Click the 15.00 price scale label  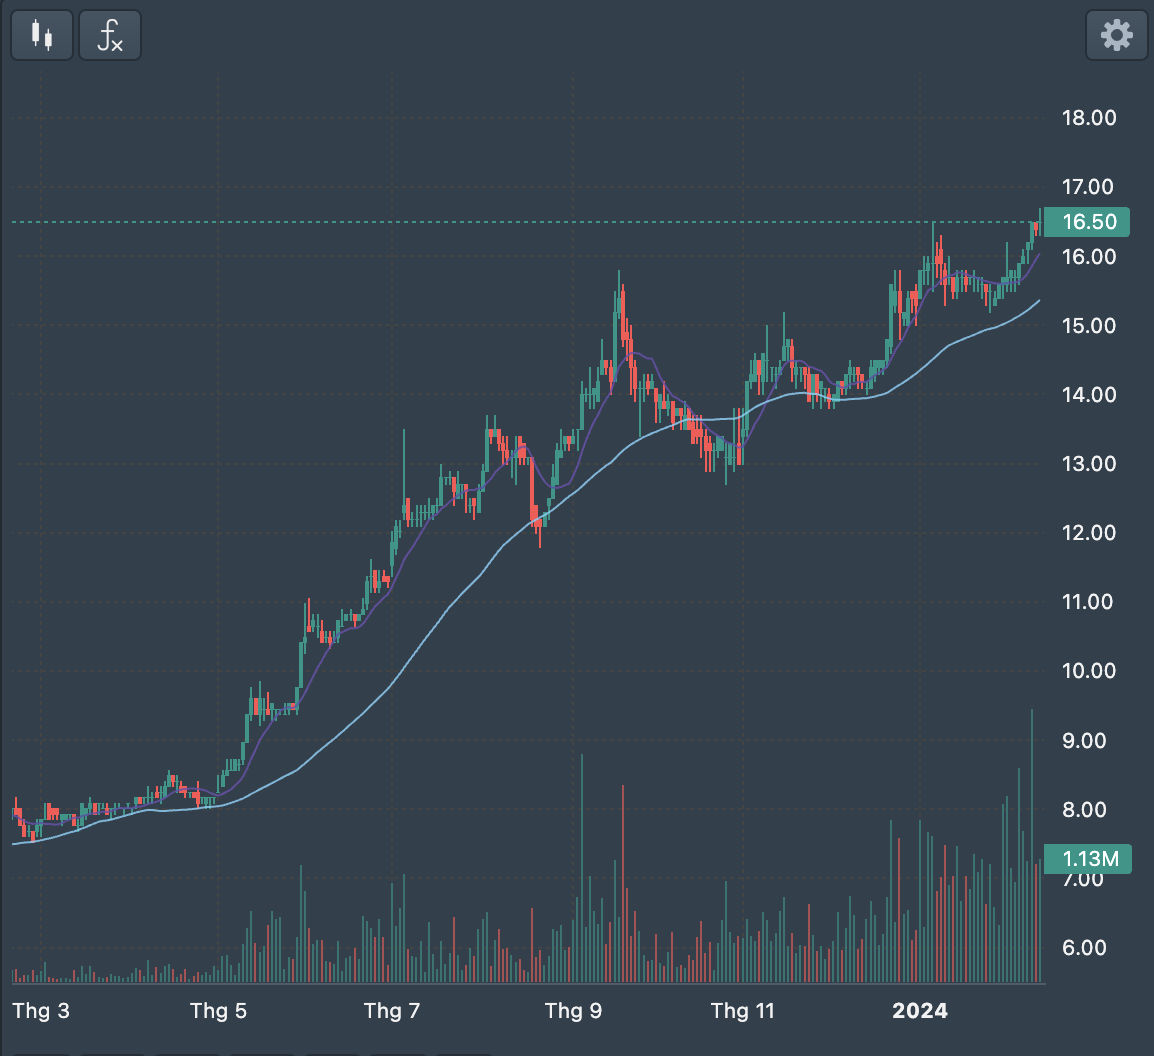click(x=1088, y=326)
